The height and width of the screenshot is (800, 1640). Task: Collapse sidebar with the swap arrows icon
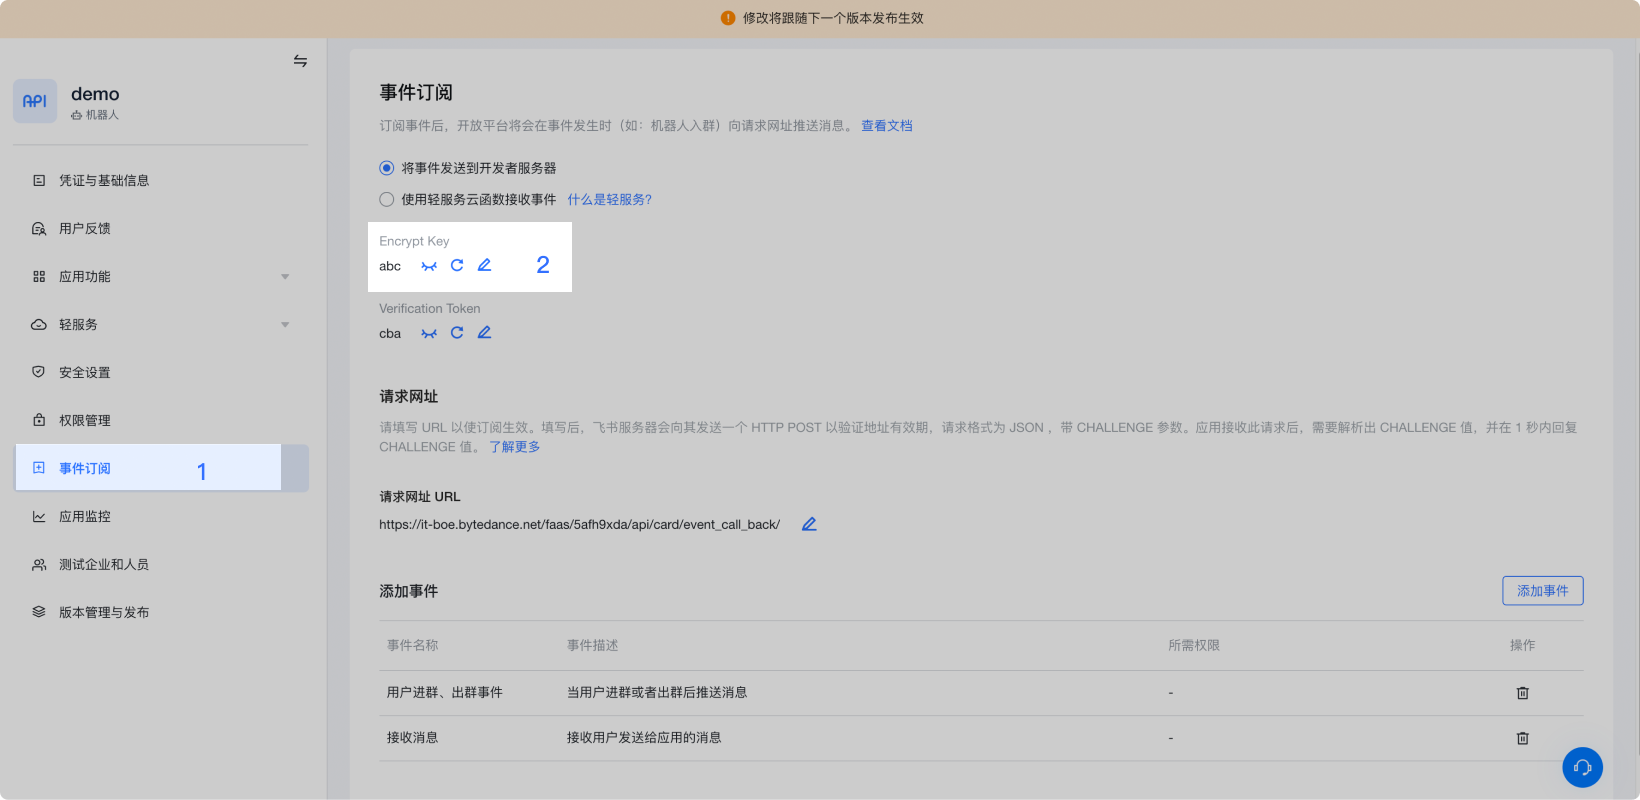point(300,61)
